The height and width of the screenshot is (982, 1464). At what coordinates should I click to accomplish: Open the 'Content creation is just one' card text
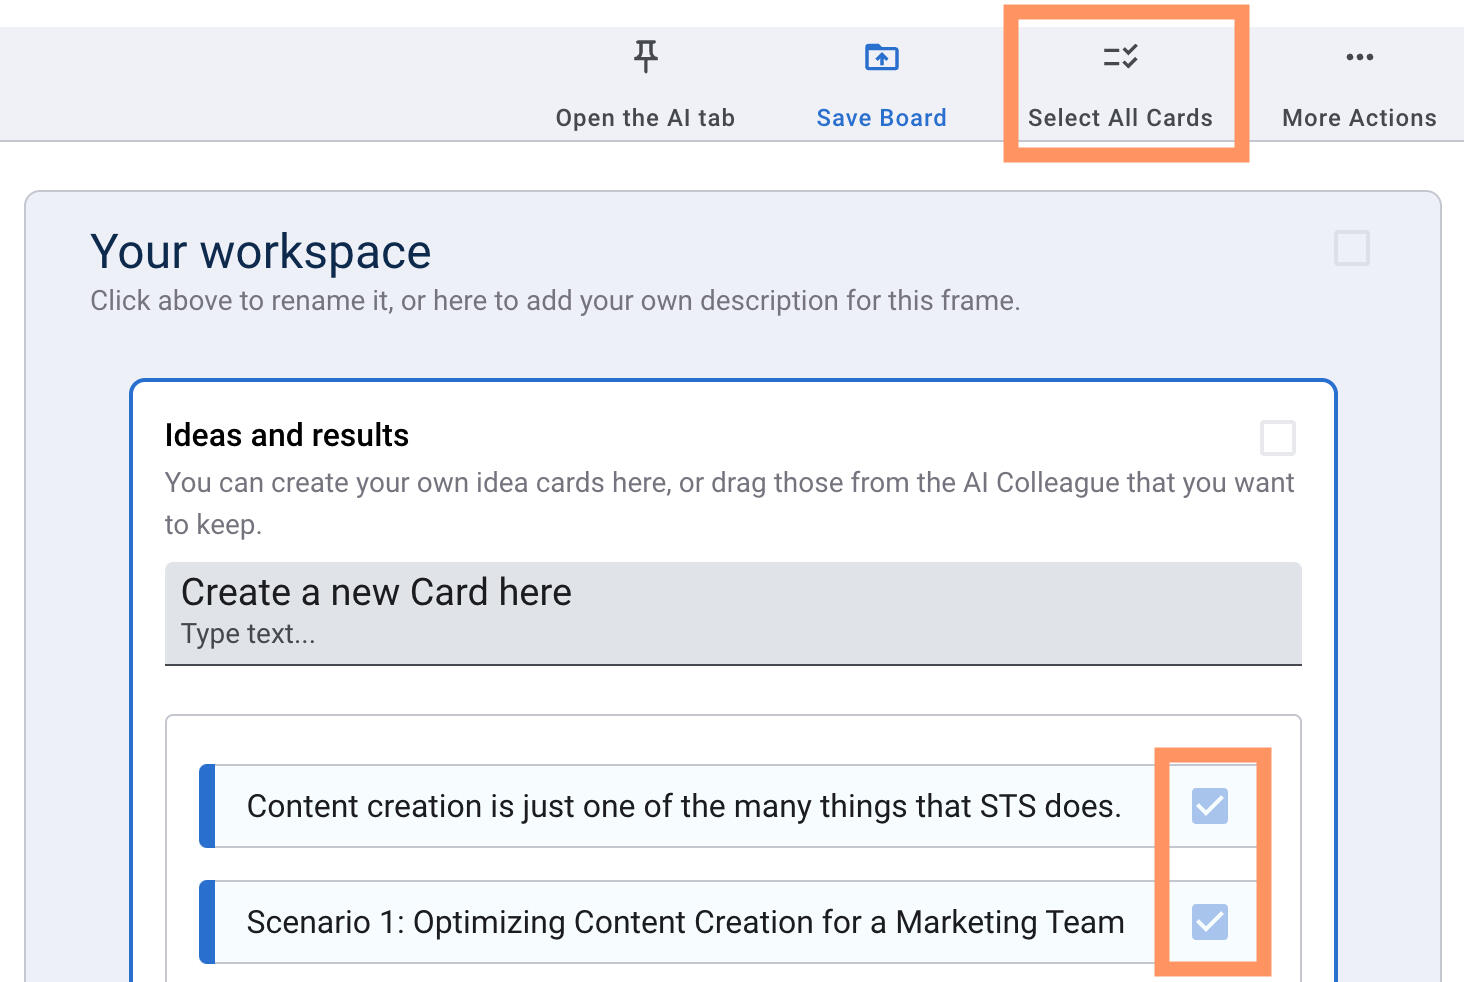point(684,806)
